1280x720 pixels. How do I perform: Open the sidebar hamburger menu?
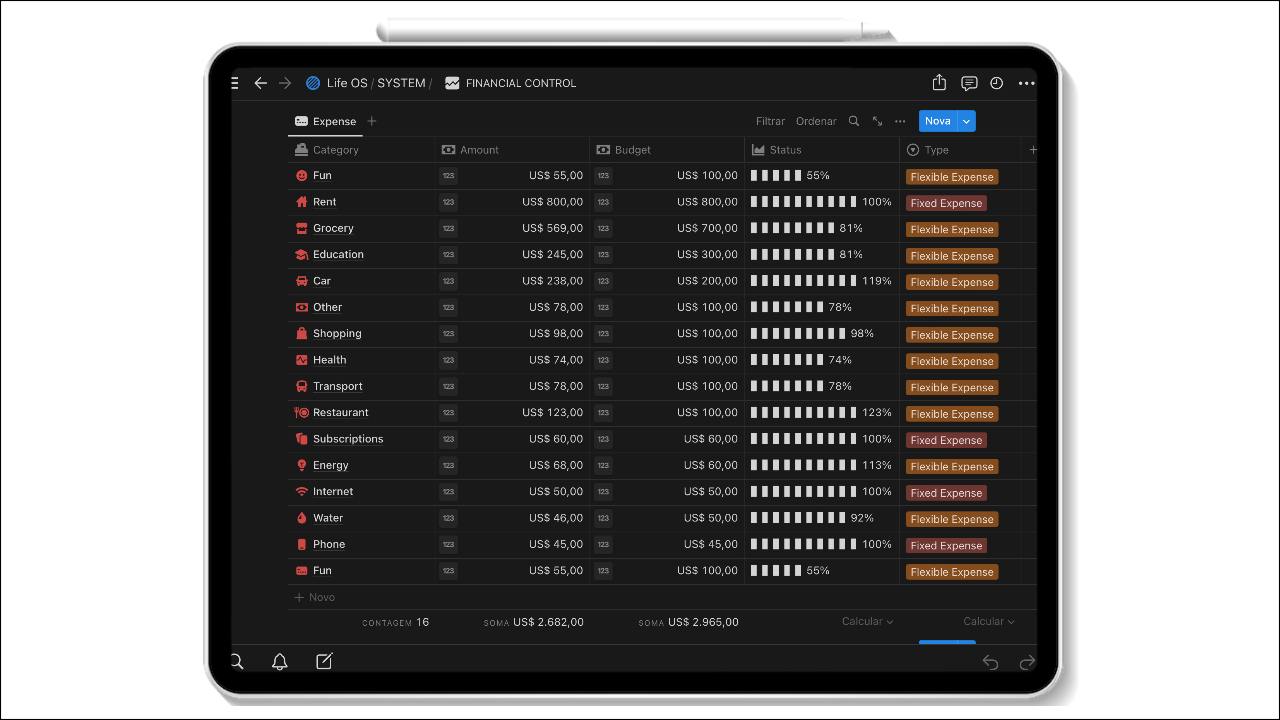(x=235, y=83)
